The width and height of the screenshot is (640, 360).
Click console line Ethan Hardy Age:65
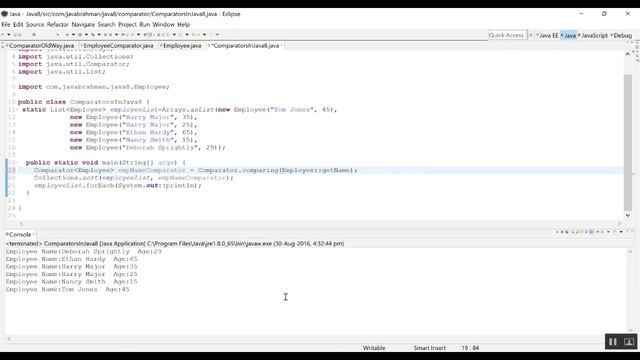click(71, 259)
